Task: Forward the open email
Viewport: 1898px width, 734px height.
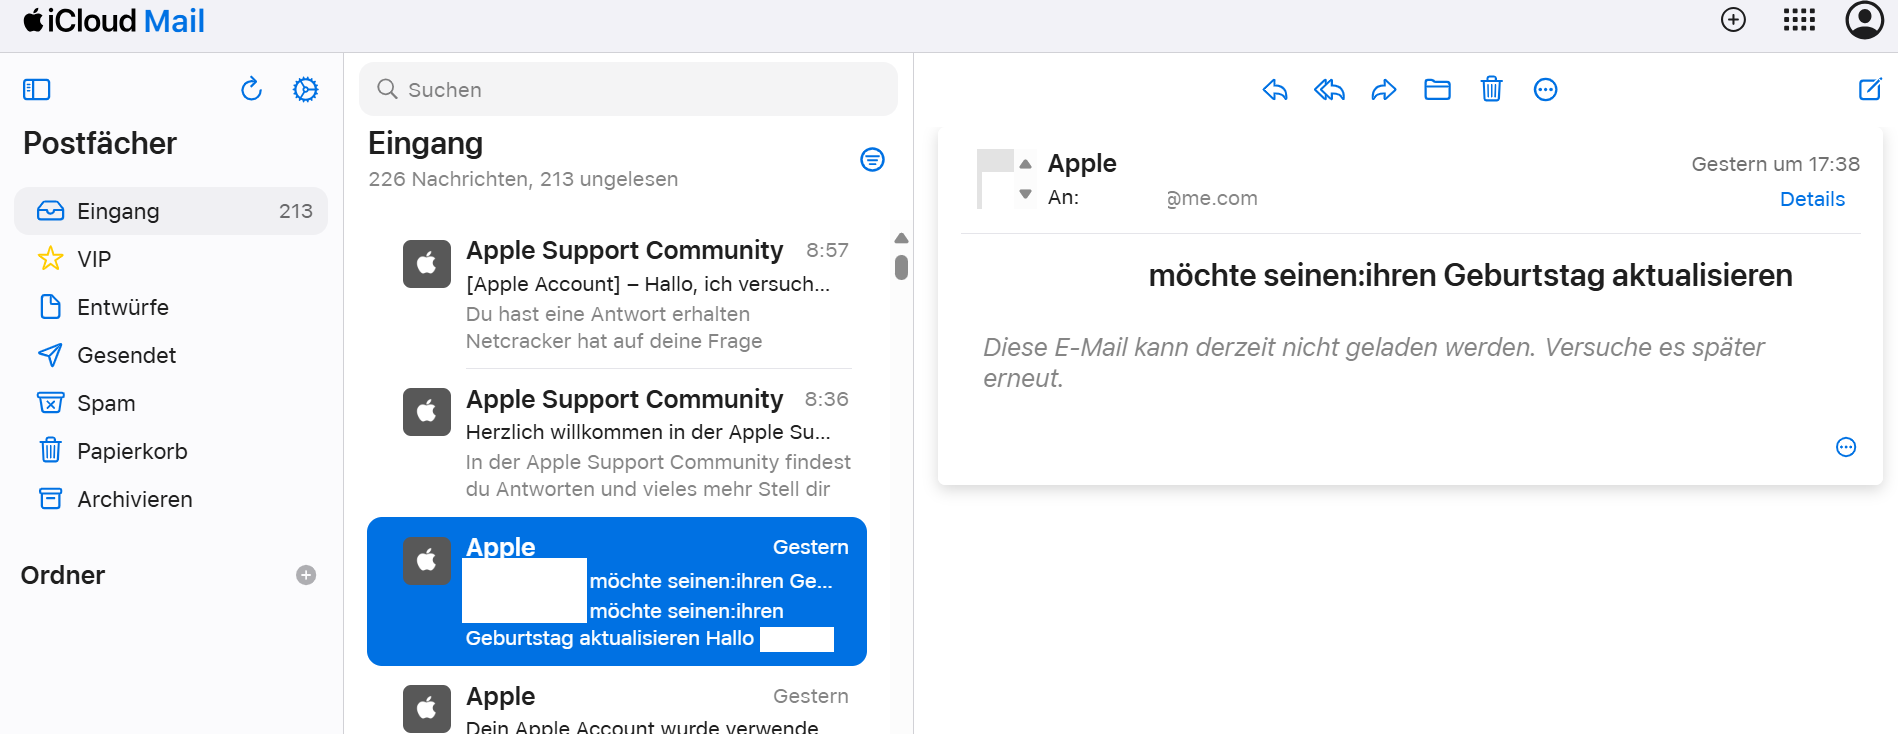Action: click(1383, 90)
